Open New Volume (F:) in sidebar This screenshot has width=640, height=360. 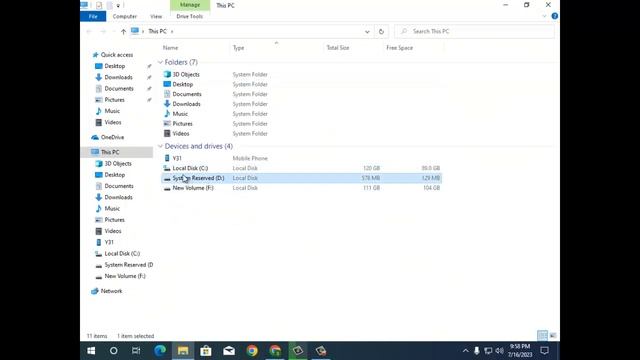pos(124,276)
